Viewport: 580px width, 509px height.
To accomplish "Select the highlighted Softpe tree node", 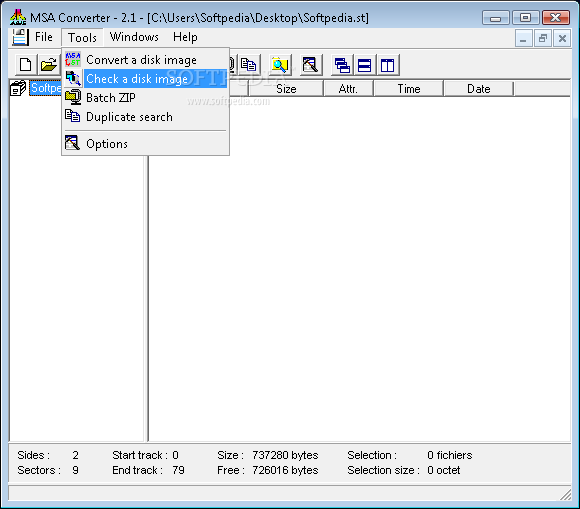I will pos(46,88).
